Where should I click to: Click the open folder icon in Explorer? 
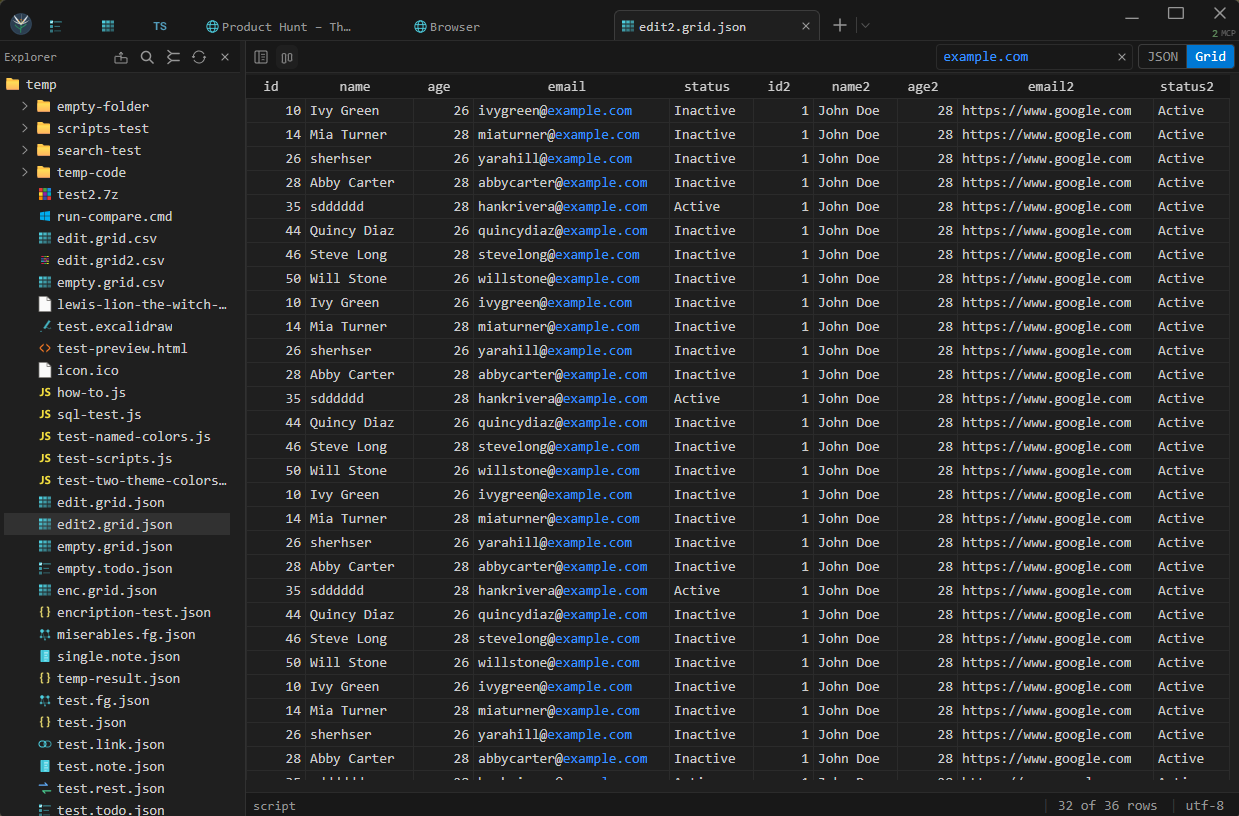pos(121,57)
